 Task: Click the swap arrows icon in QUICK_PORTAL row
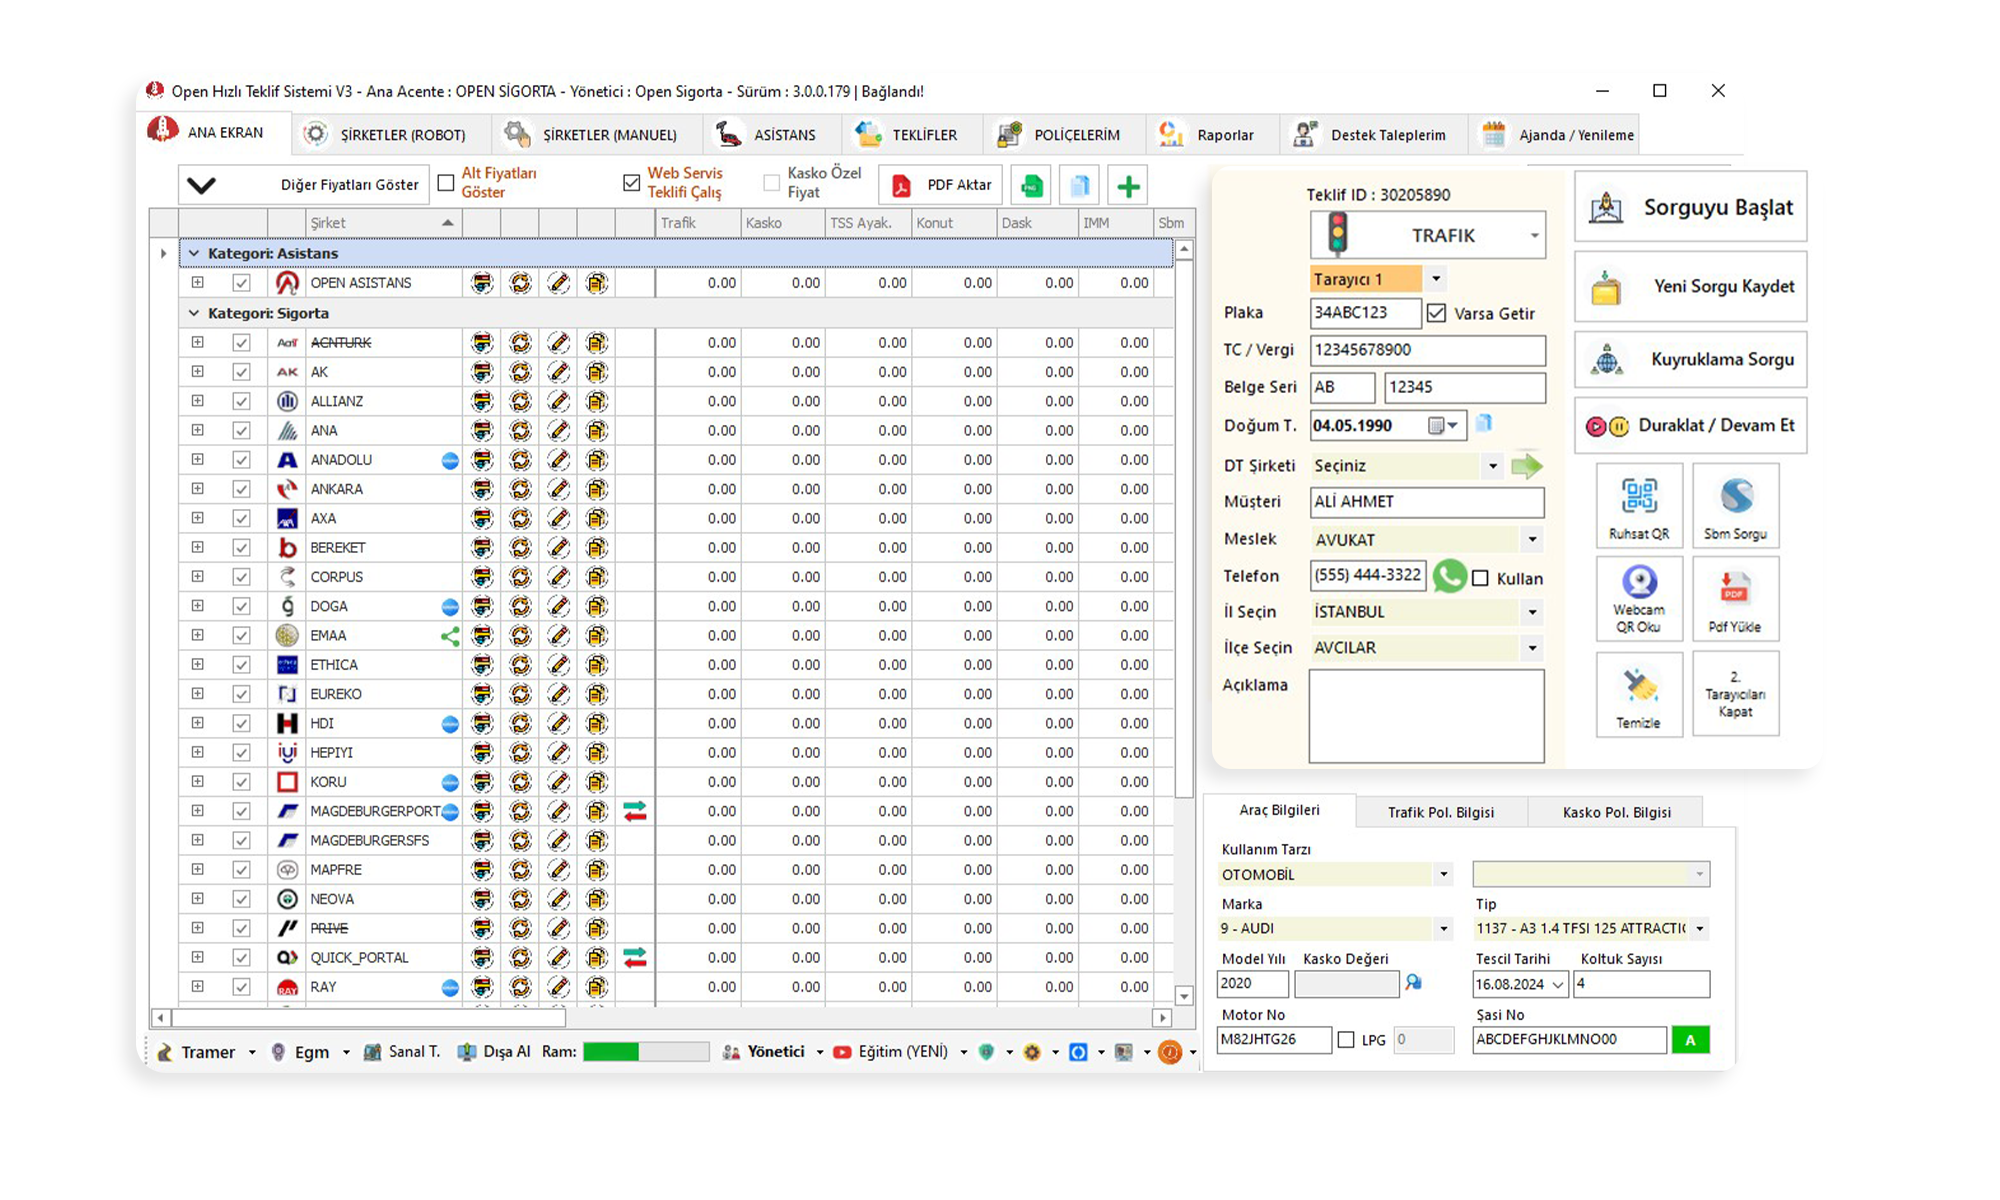coord(635,958)
